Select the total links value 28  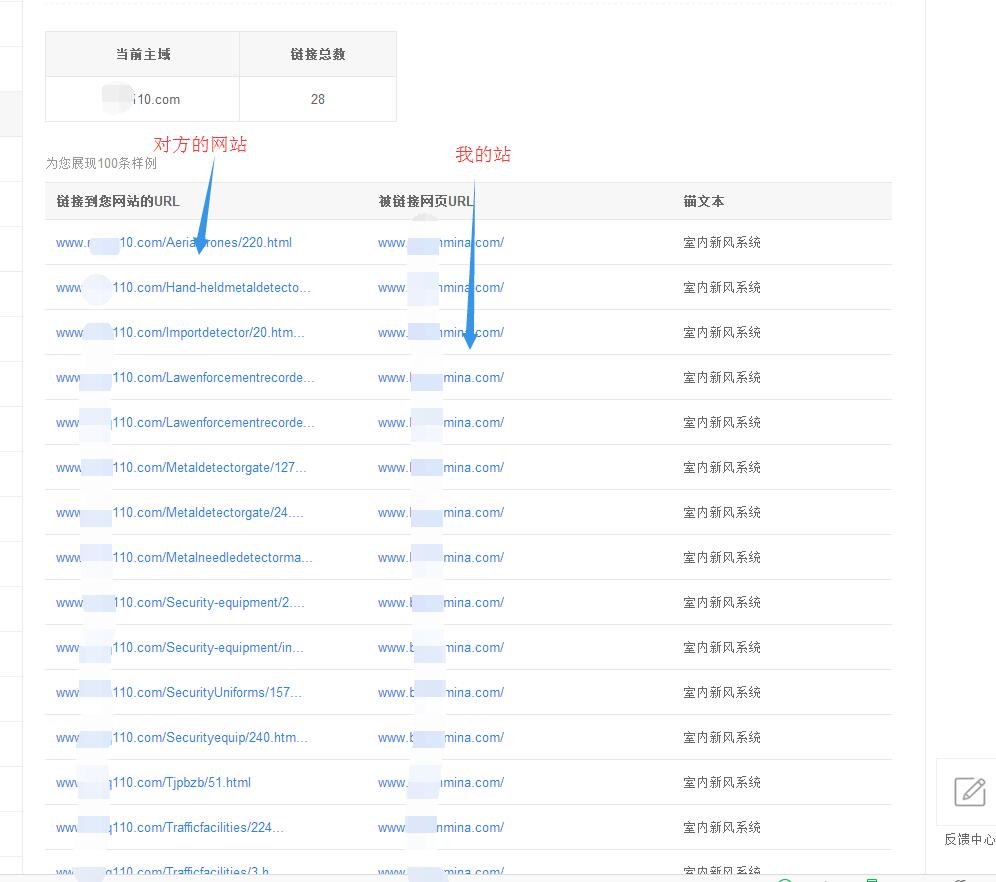(318, 99)
